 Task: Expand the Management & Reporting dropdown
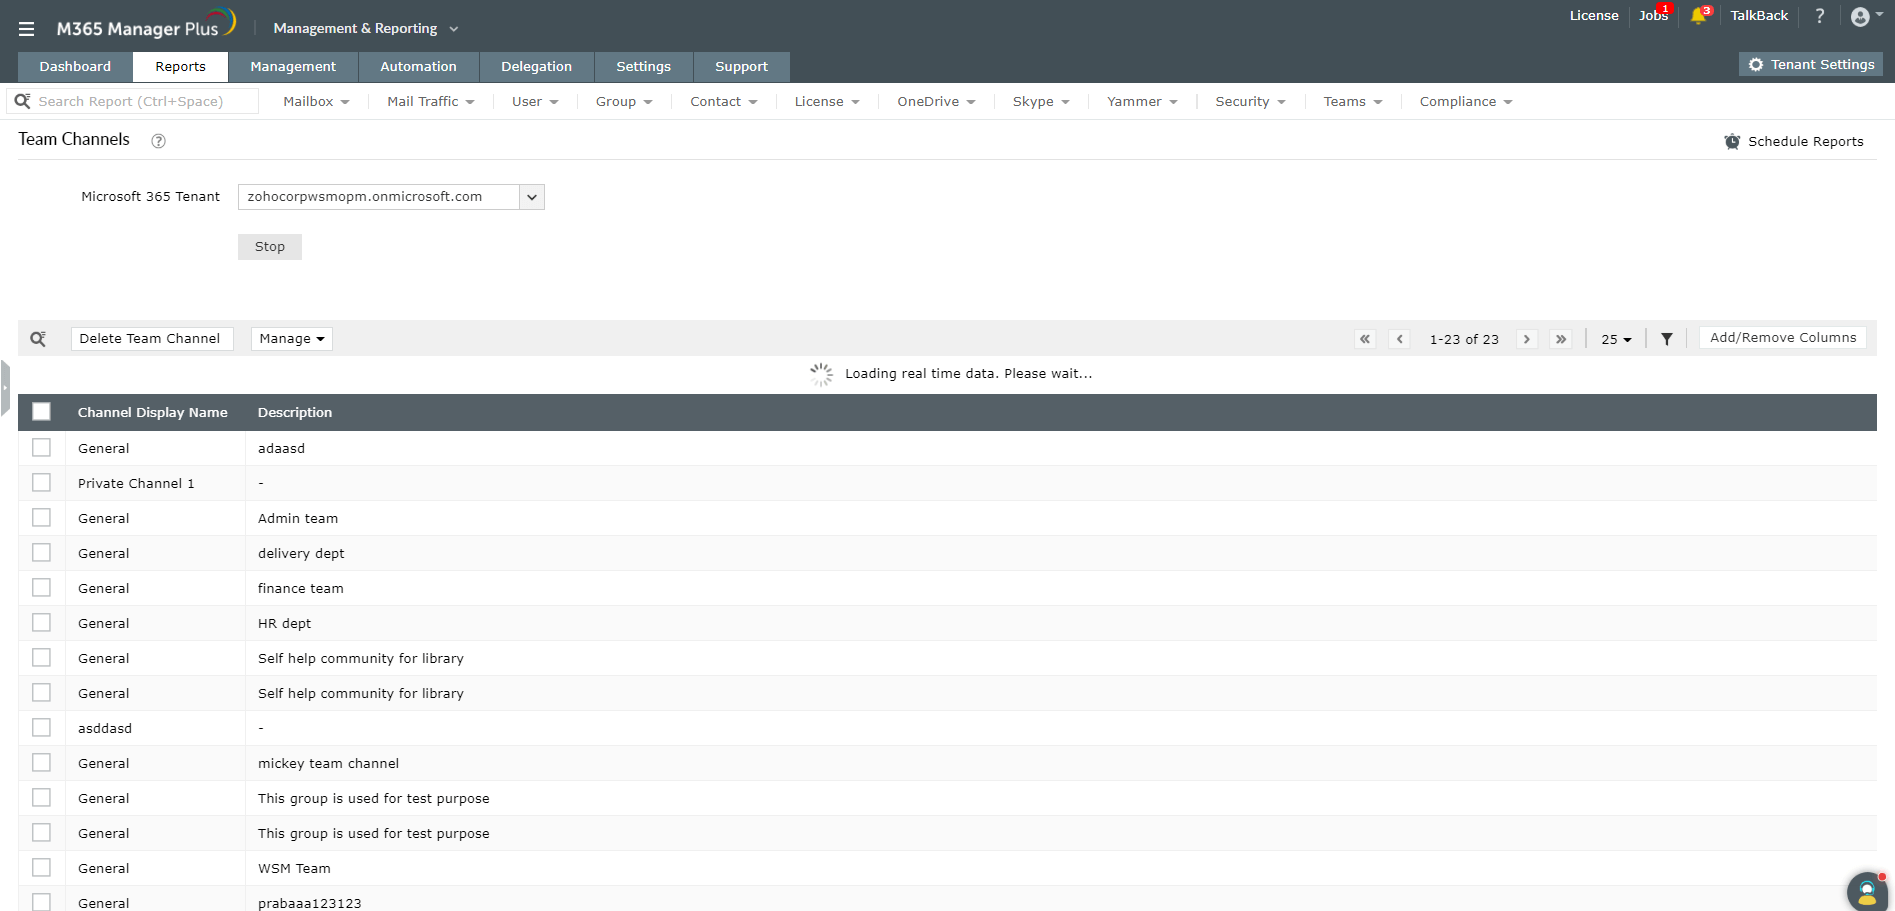(366, 29)
